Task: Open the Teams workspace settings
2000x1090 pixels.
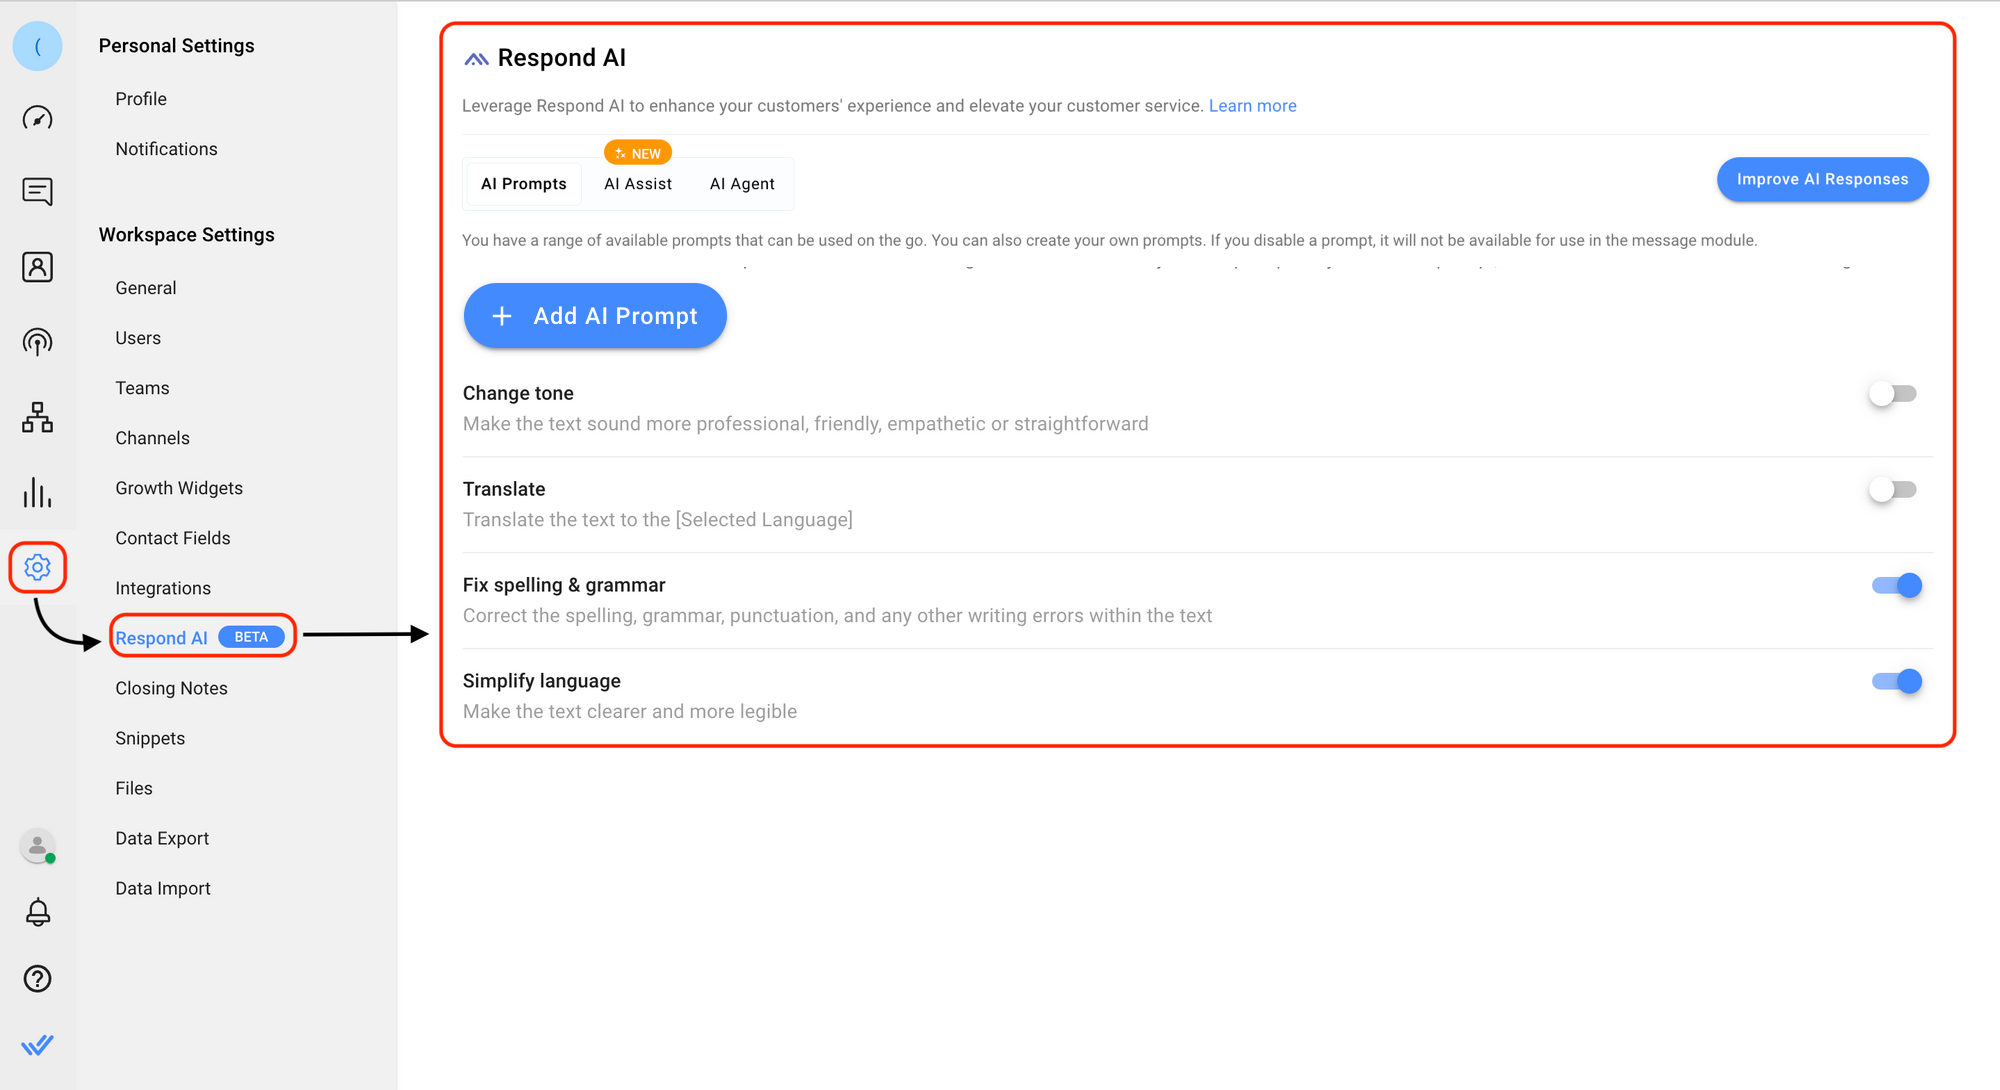Action: coord(141,388)
